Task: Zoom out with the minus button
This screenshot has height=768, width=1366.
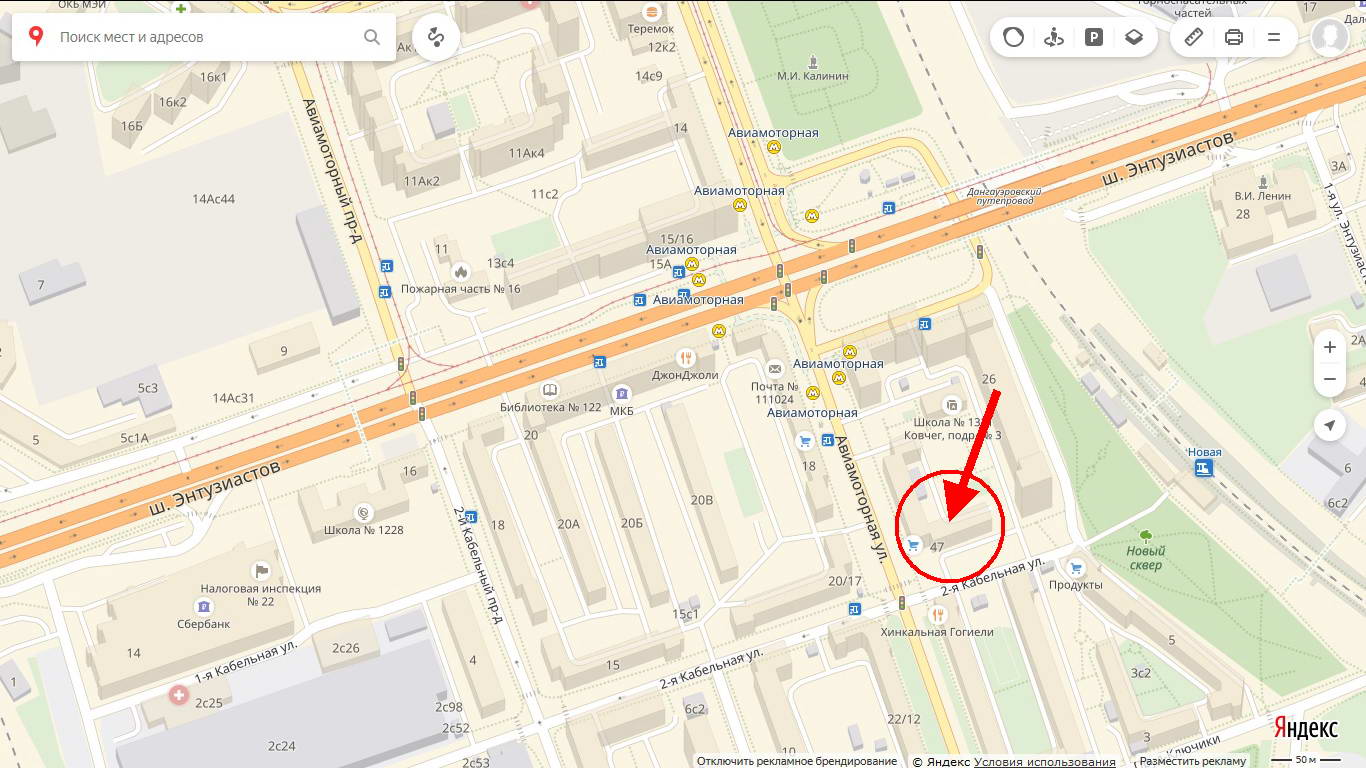Action: tap(1329, 380)
